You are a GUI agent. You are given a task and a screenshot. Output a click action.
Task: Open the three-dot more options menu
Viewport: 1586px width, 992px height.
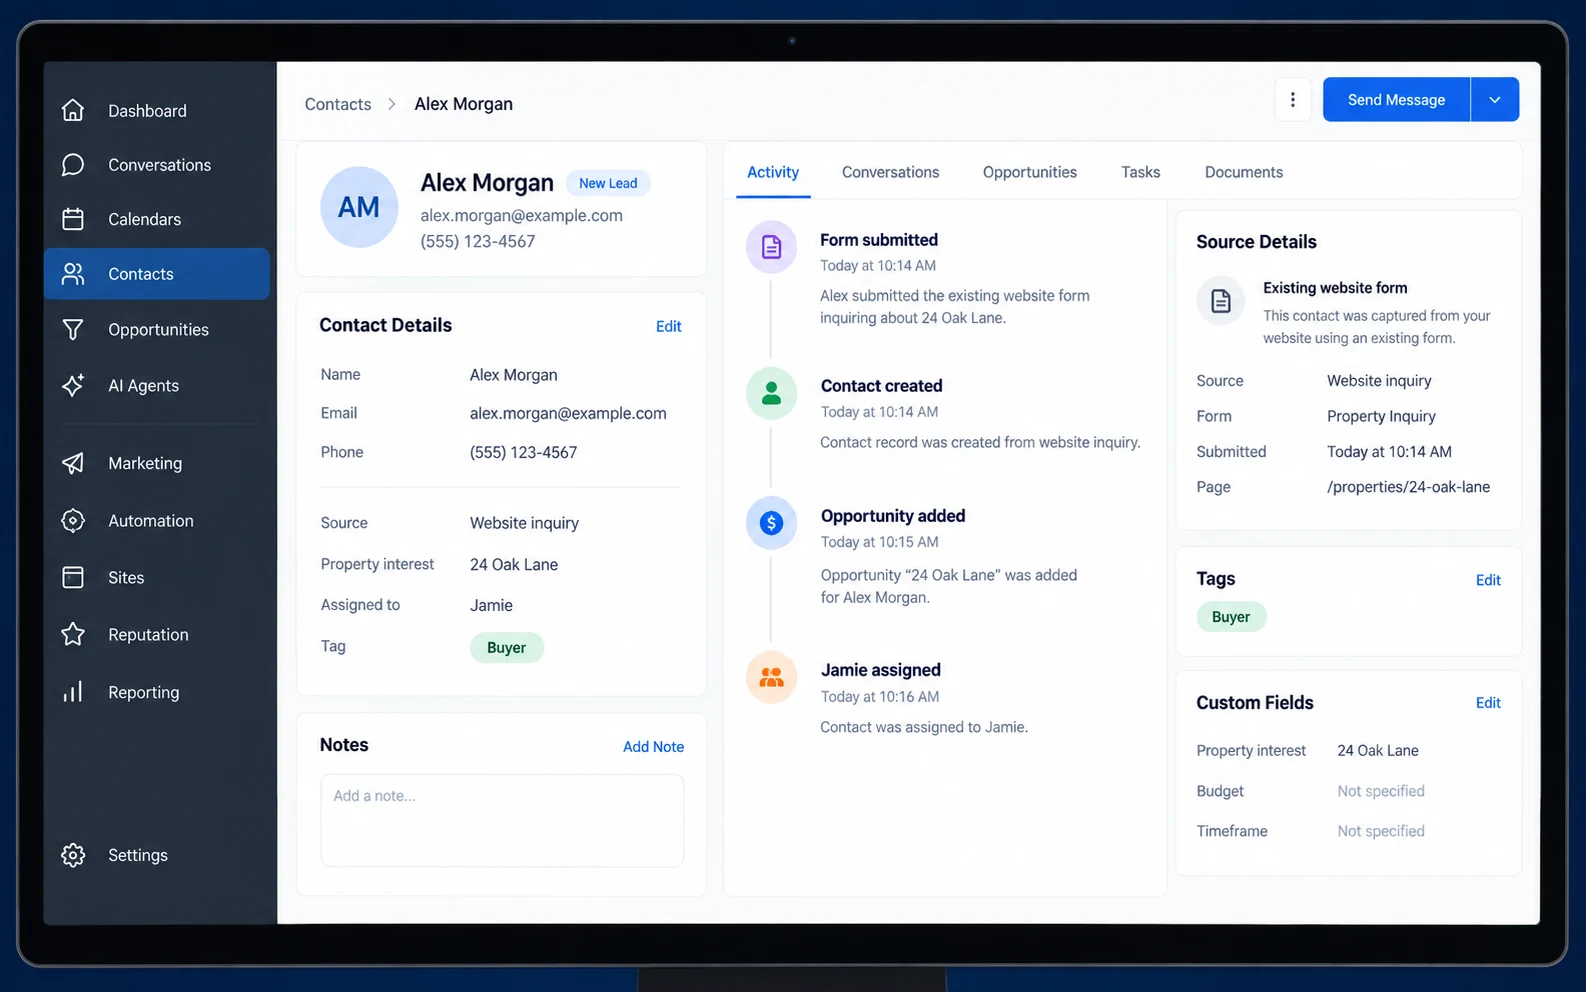click(x=1293, y=100)
